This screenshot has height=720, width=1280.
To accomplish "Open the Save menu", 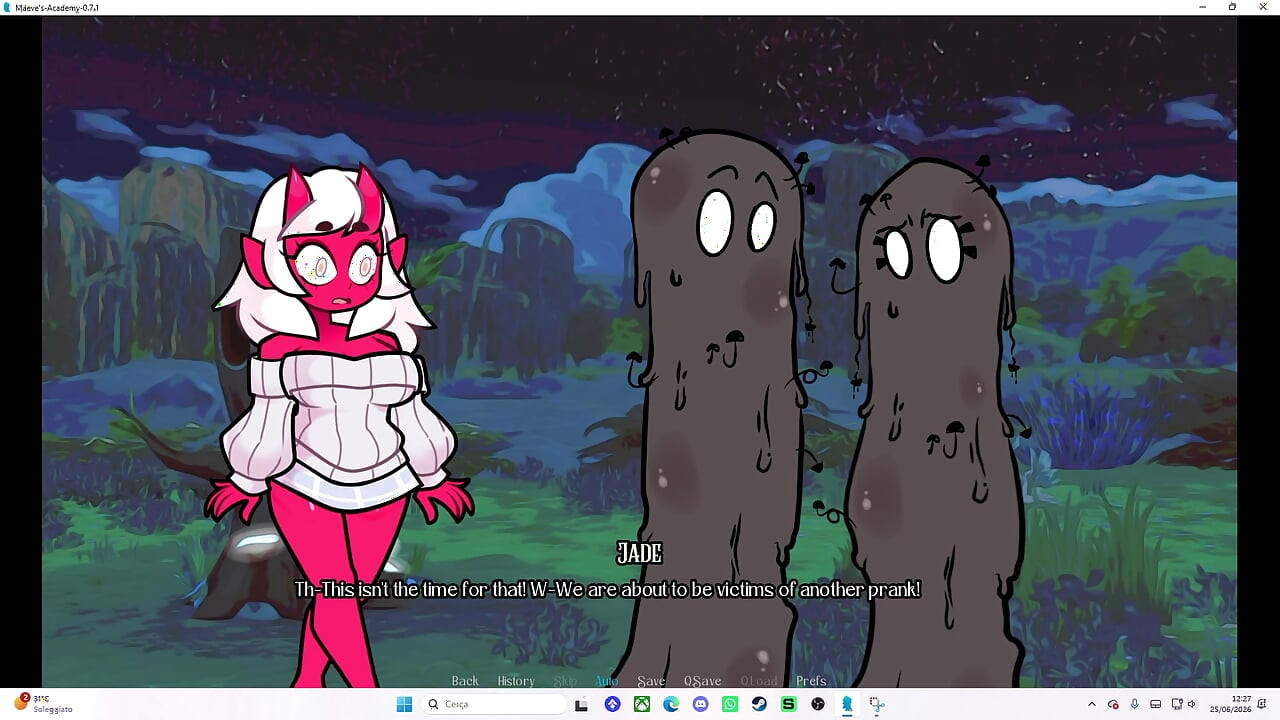I will 651,681.
